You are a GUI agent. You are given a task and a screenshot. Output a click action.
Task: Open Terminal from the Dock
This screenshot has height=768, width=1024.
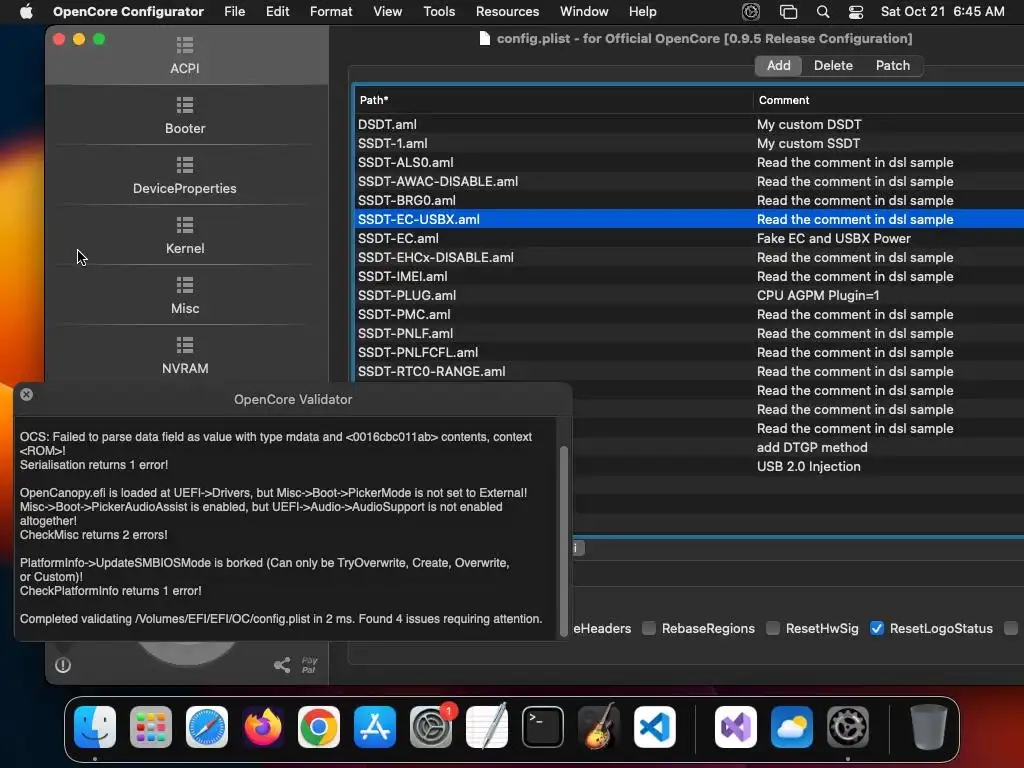click(543, 727)
